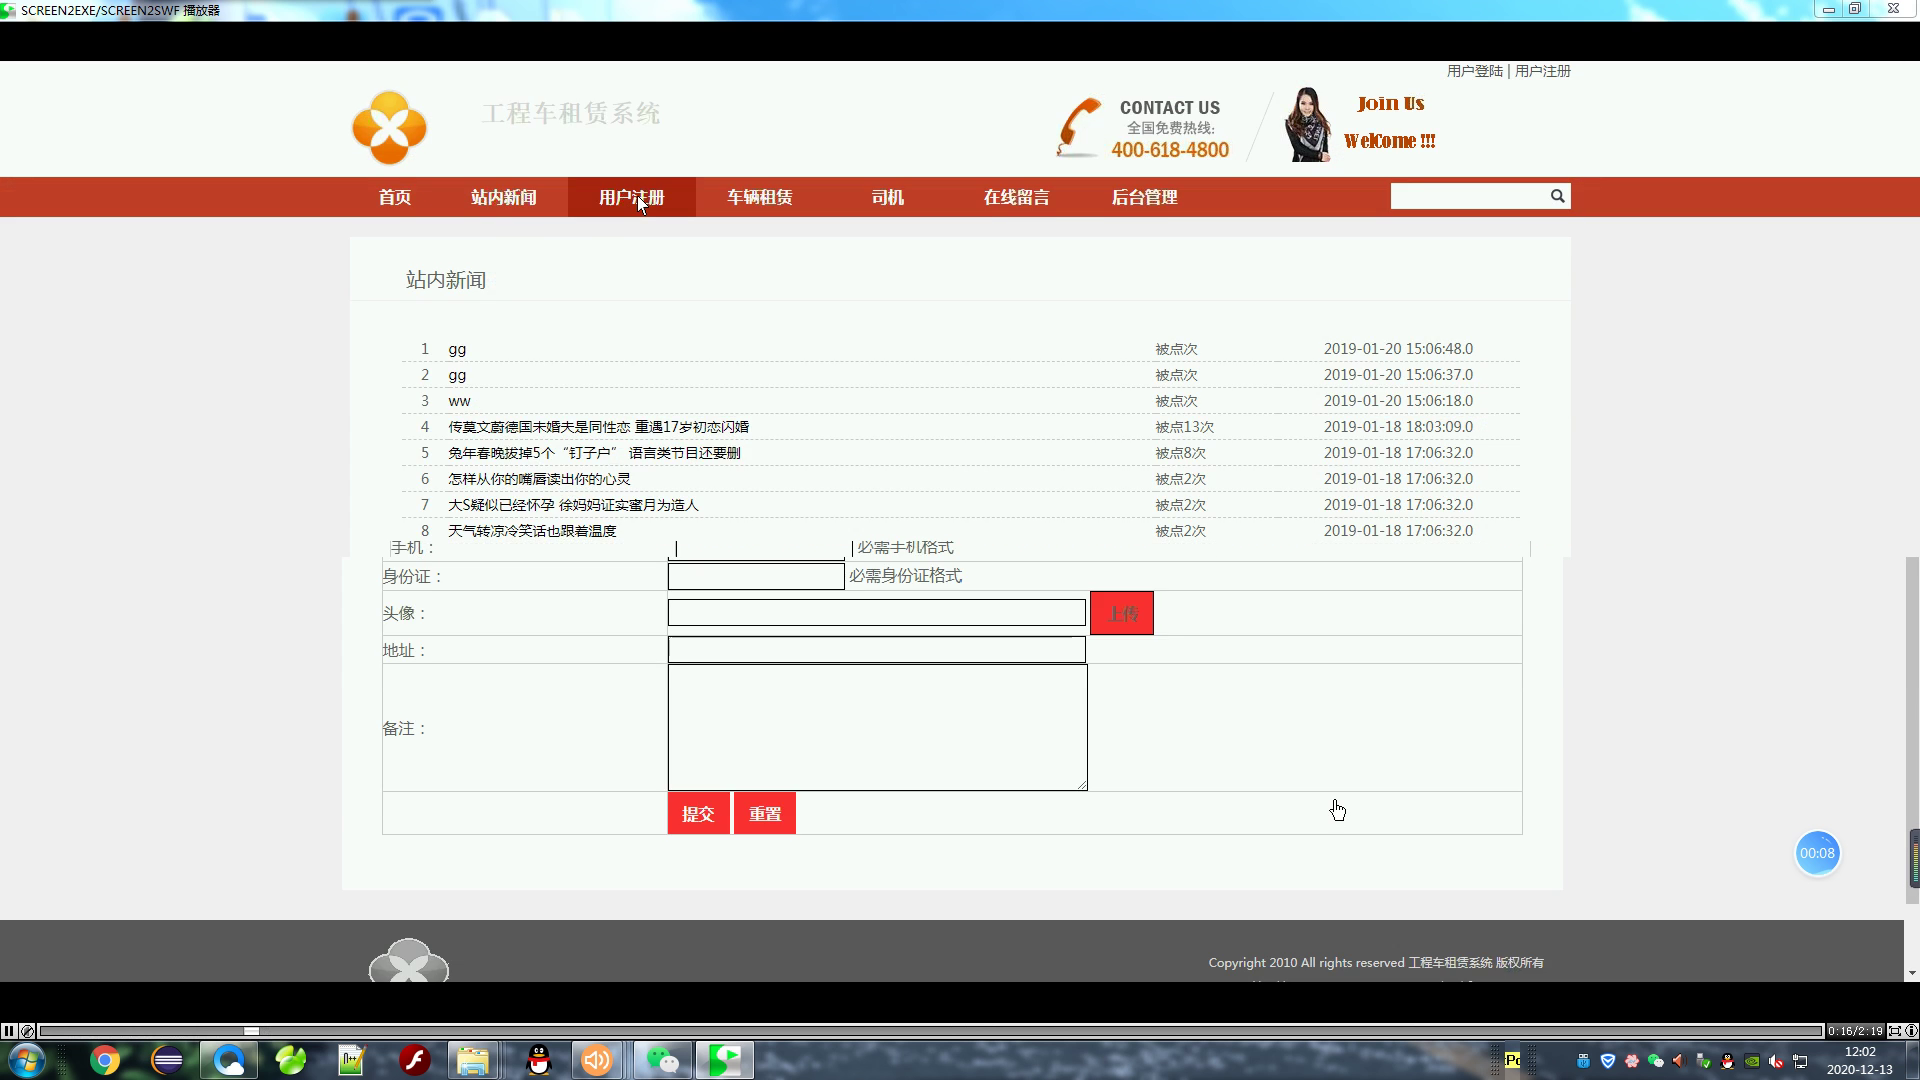Toggle the player fullscreen icon
This screenshot has height=1080, width=1920.
tap(1894, 1031)
